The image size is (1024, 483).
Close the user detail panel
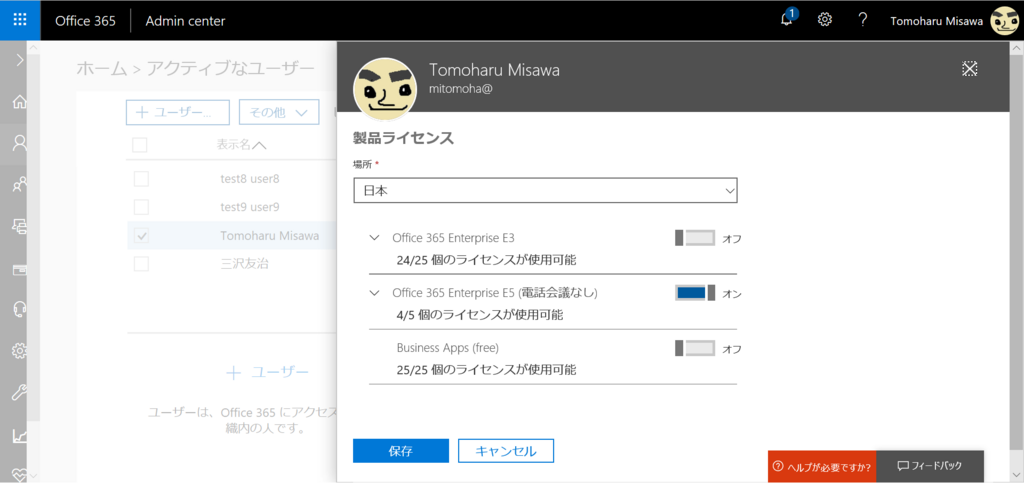[x=970, y=69]
